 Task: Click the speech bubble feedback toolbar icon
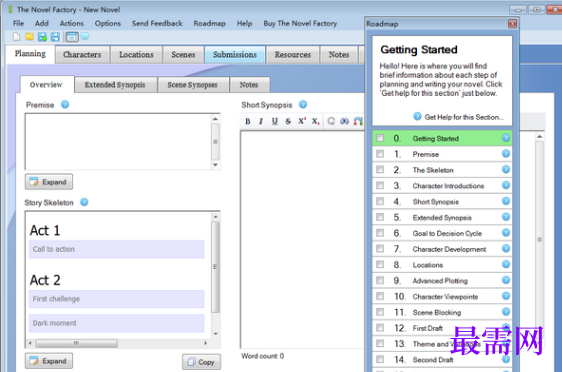click(85, 36)
